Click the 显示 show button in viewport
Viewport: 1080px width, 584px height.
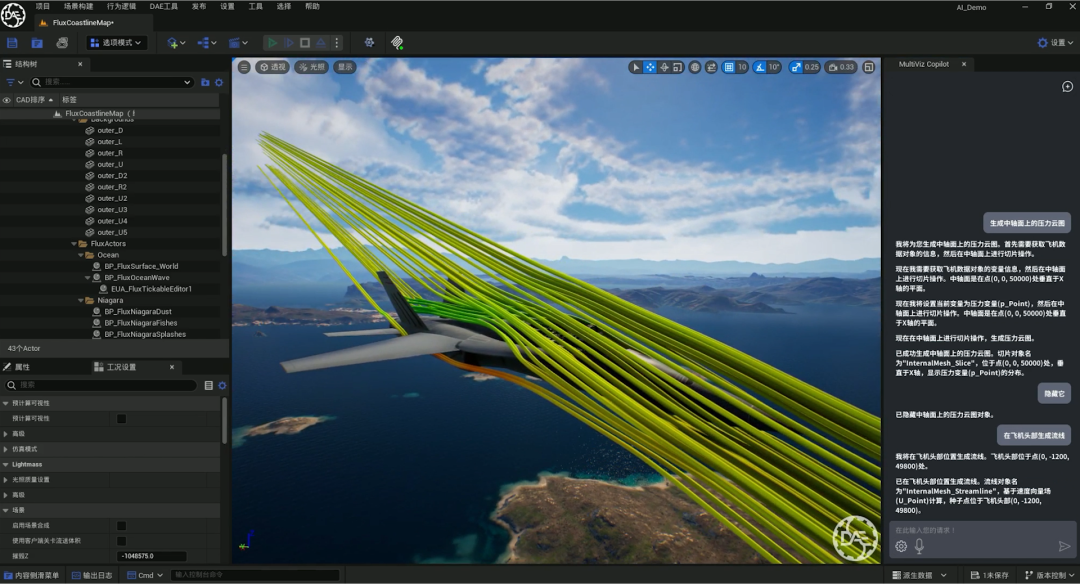pos(345,67)
